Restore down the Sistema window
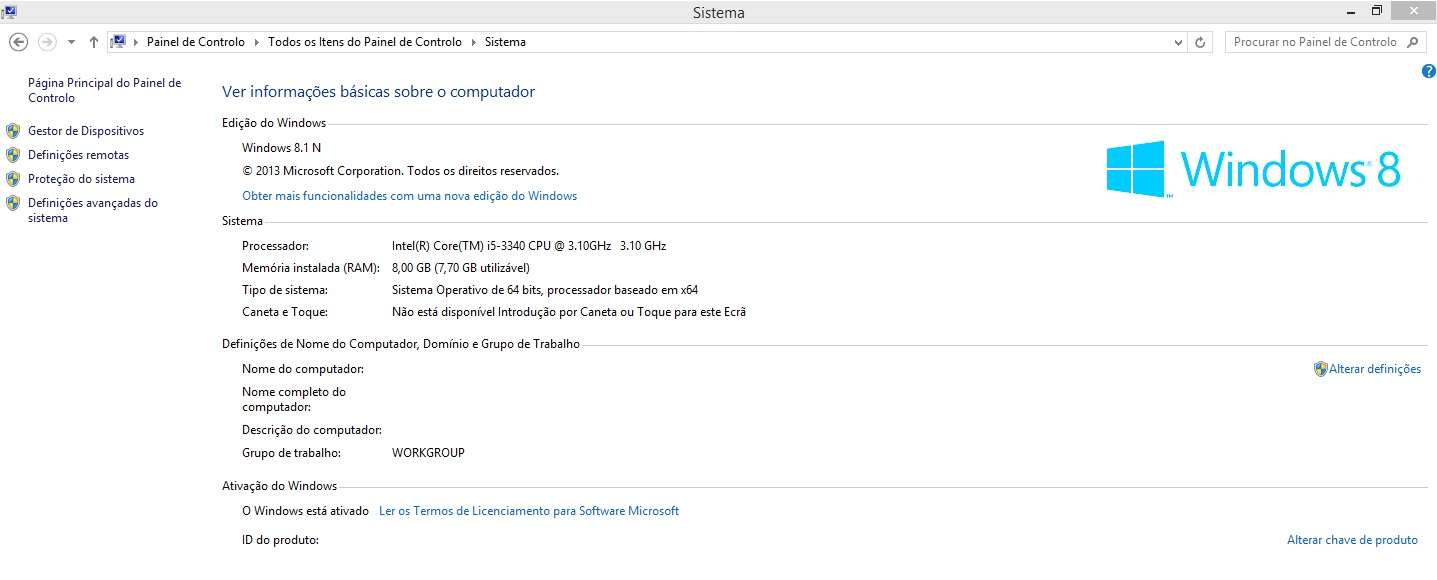Image resolution: width=1437 pixels, height=580 pixels. pyautogui.click(x=1377, y=10)
